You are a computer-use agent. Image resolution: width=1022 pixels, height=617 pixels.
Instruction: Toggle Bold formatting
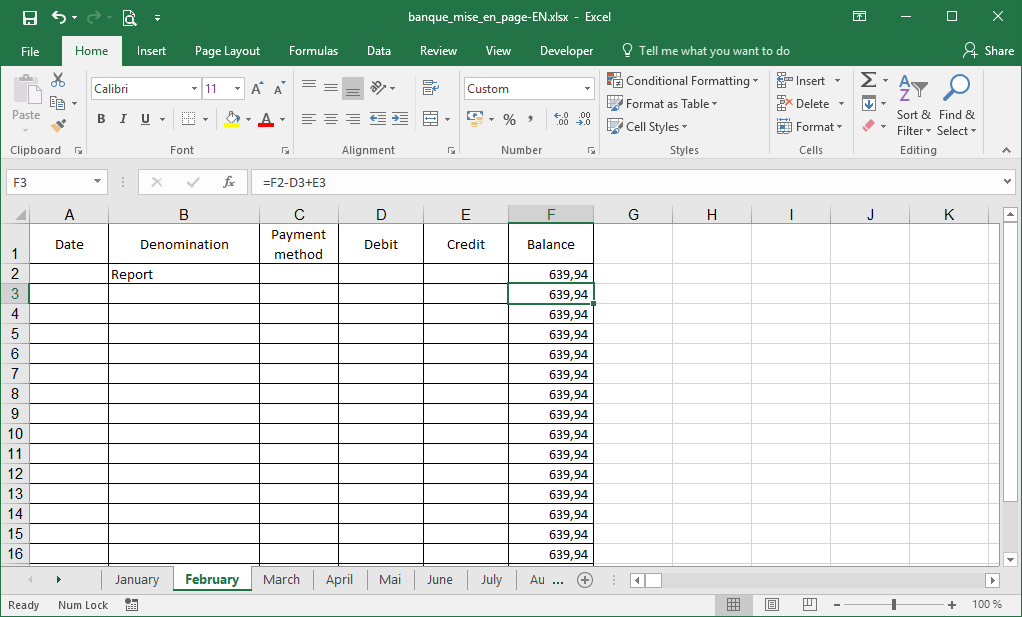pyautogui.click(x=101, y=120)
